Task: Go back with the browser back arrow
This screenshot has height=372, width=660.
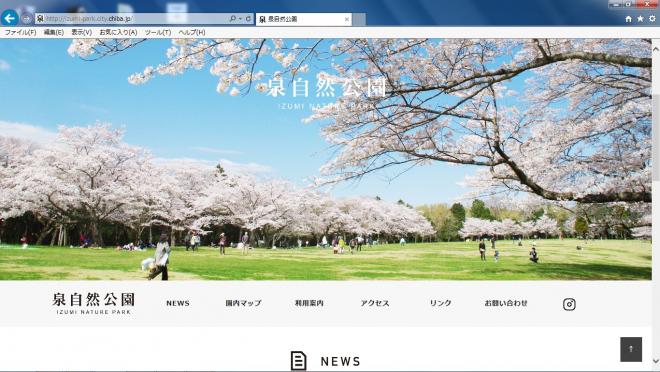Action: tap(9, 18)
